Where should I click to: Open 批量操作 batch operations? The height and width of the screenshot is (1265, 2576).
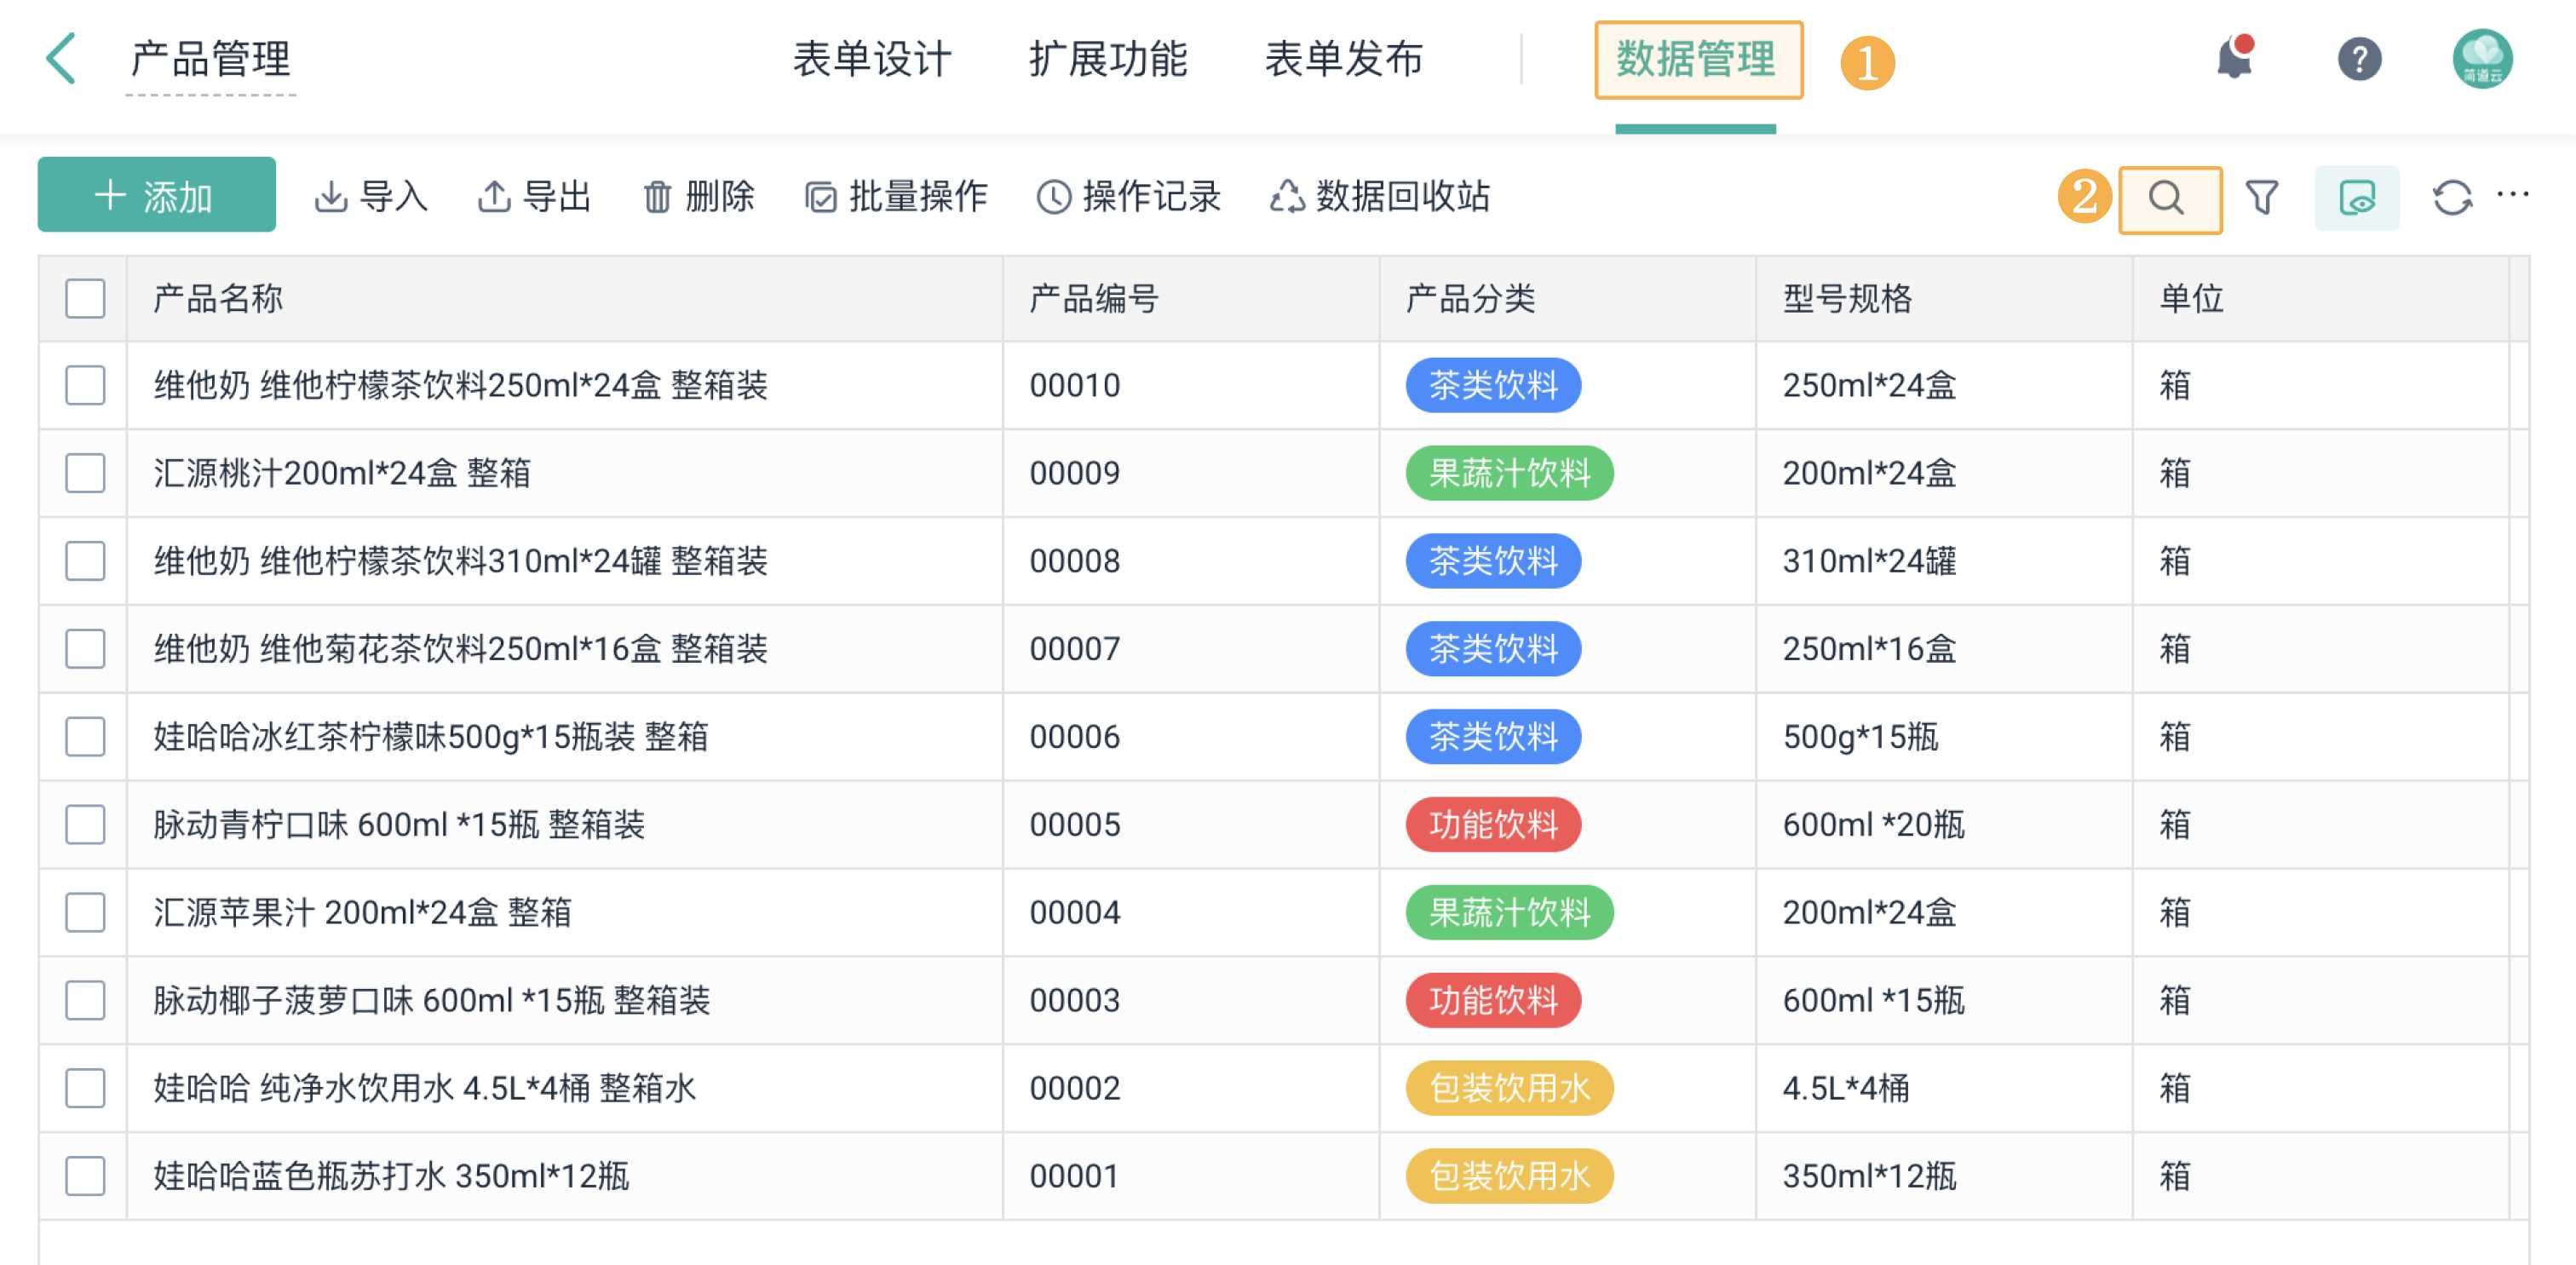point(896,197)
